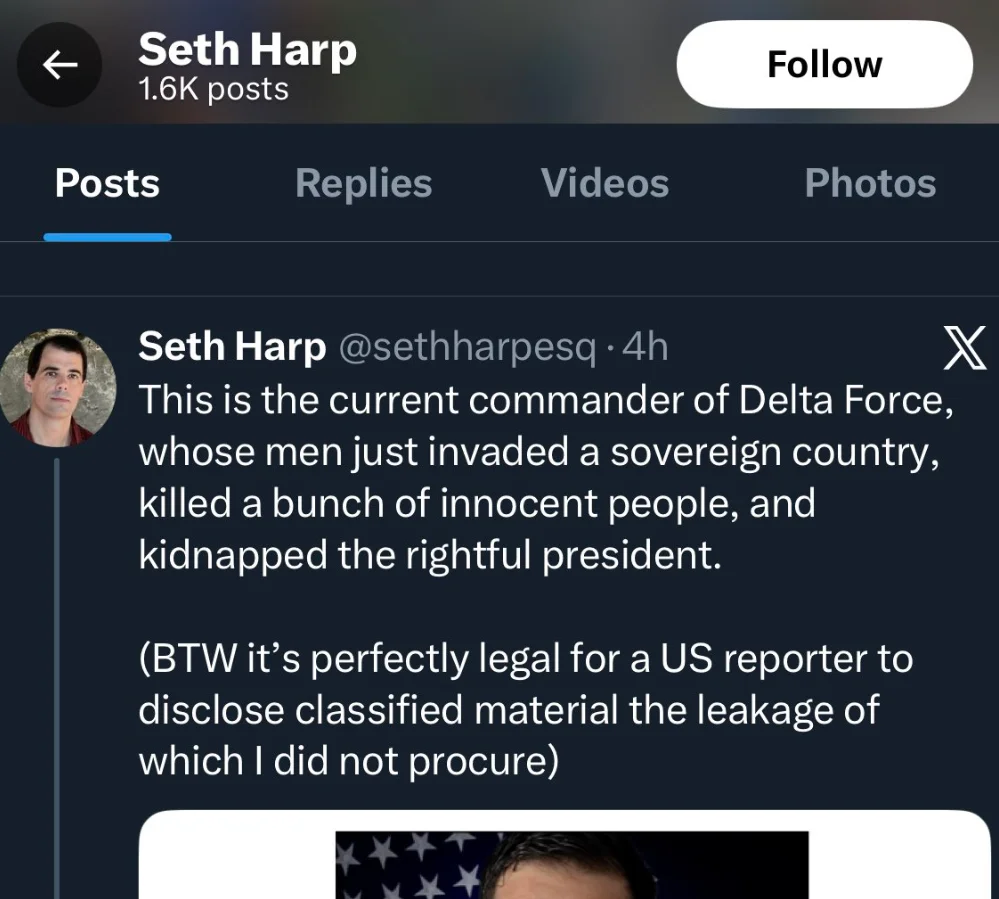Follow Seth Harp
Screen dimensions: 999x899
(824, 65)
